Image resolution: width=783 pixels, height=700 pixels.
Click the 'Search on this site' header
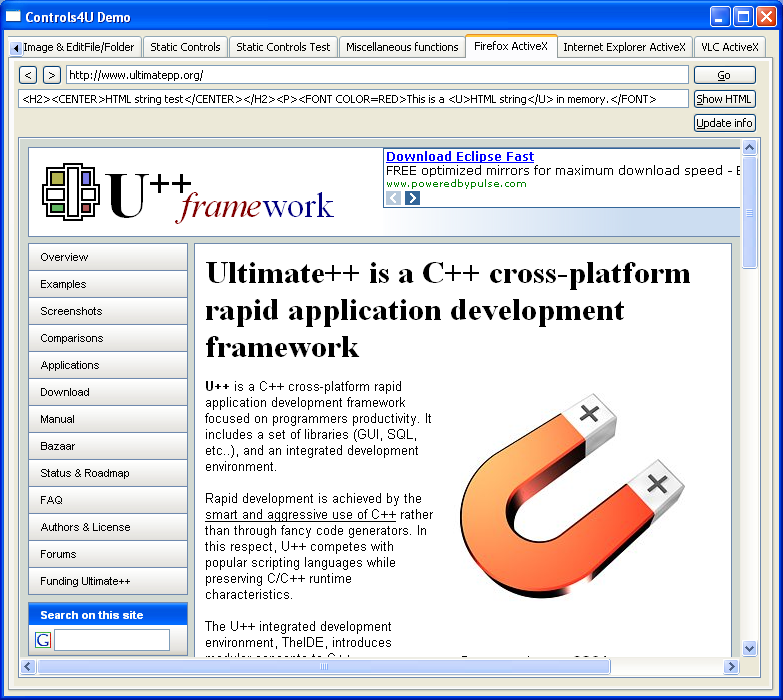coord(108,615)
